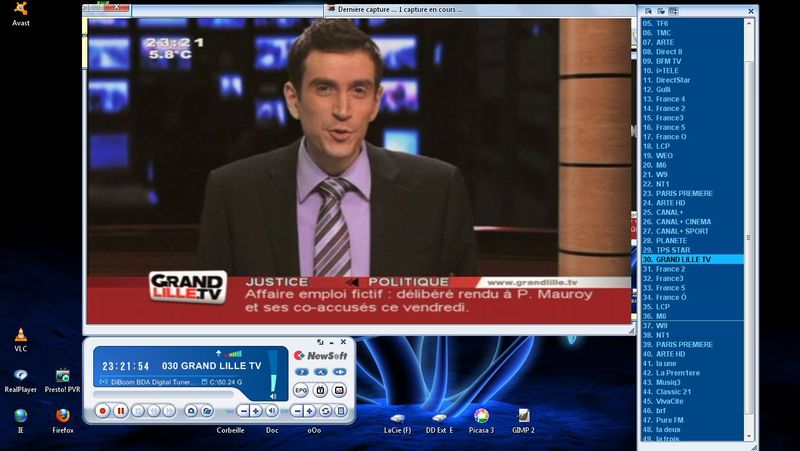
Task: Open the Picasa 3 desktop icon
Action: (481, 421)
